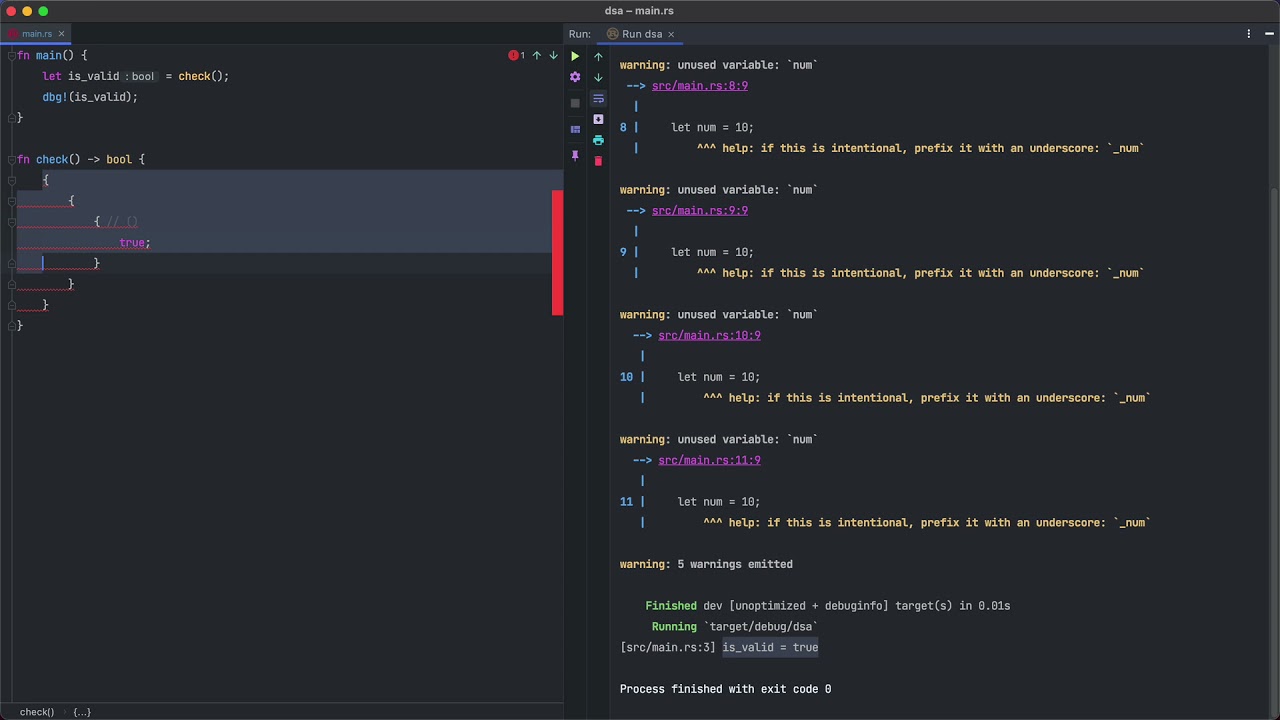Click the check() breadcrumb in status bar
1280x720 pixels.
[x=37, y=712]
